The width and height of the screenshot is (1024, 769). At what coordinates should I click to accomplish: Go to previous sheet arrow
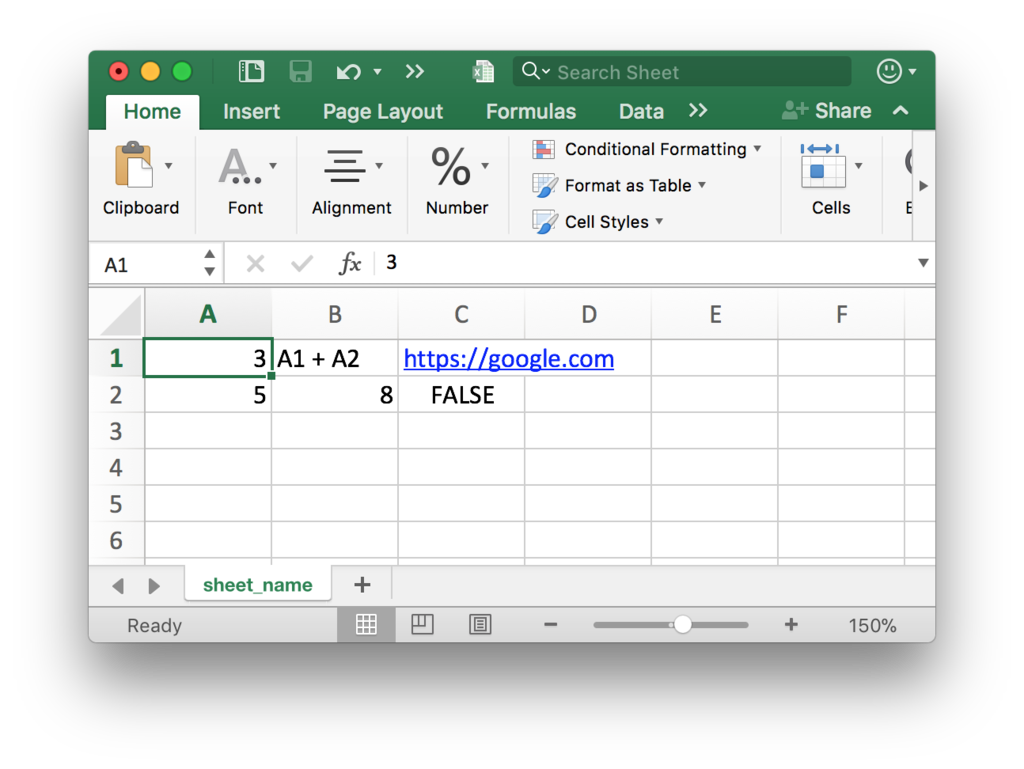[118, 586]
